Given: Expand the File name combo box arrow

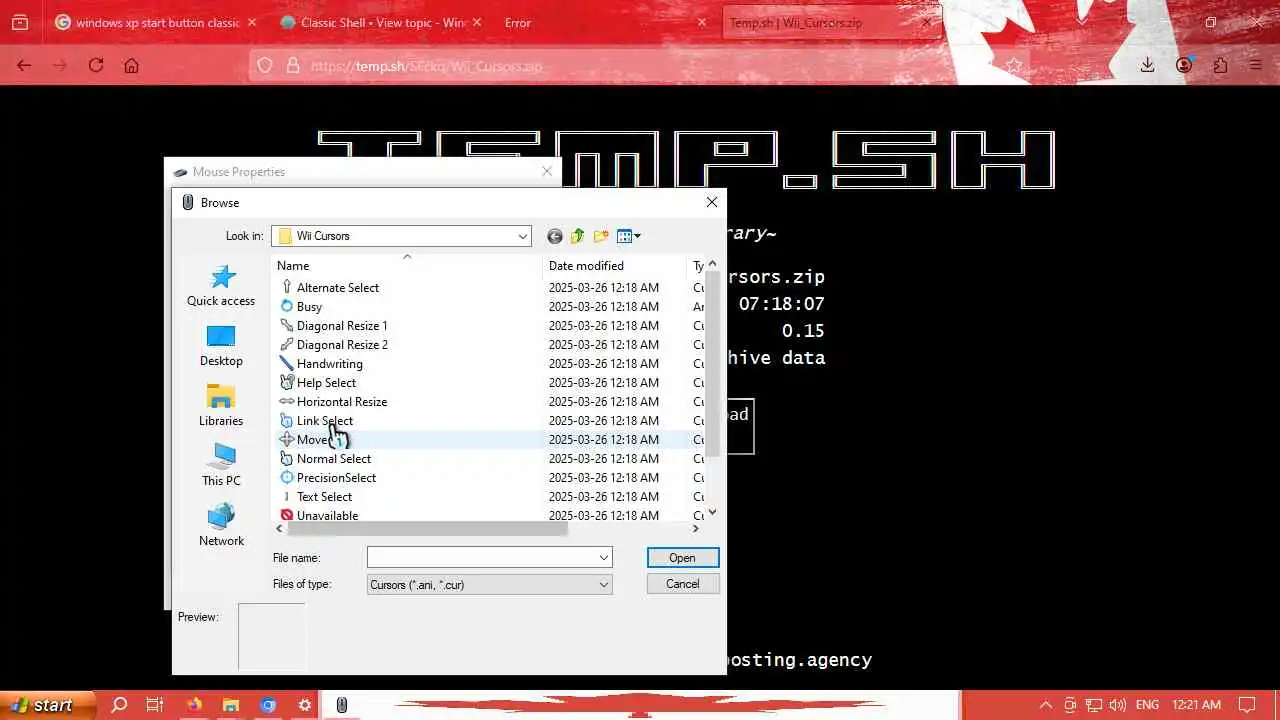Looking at the screenshot, I should [x=603, y=558].
